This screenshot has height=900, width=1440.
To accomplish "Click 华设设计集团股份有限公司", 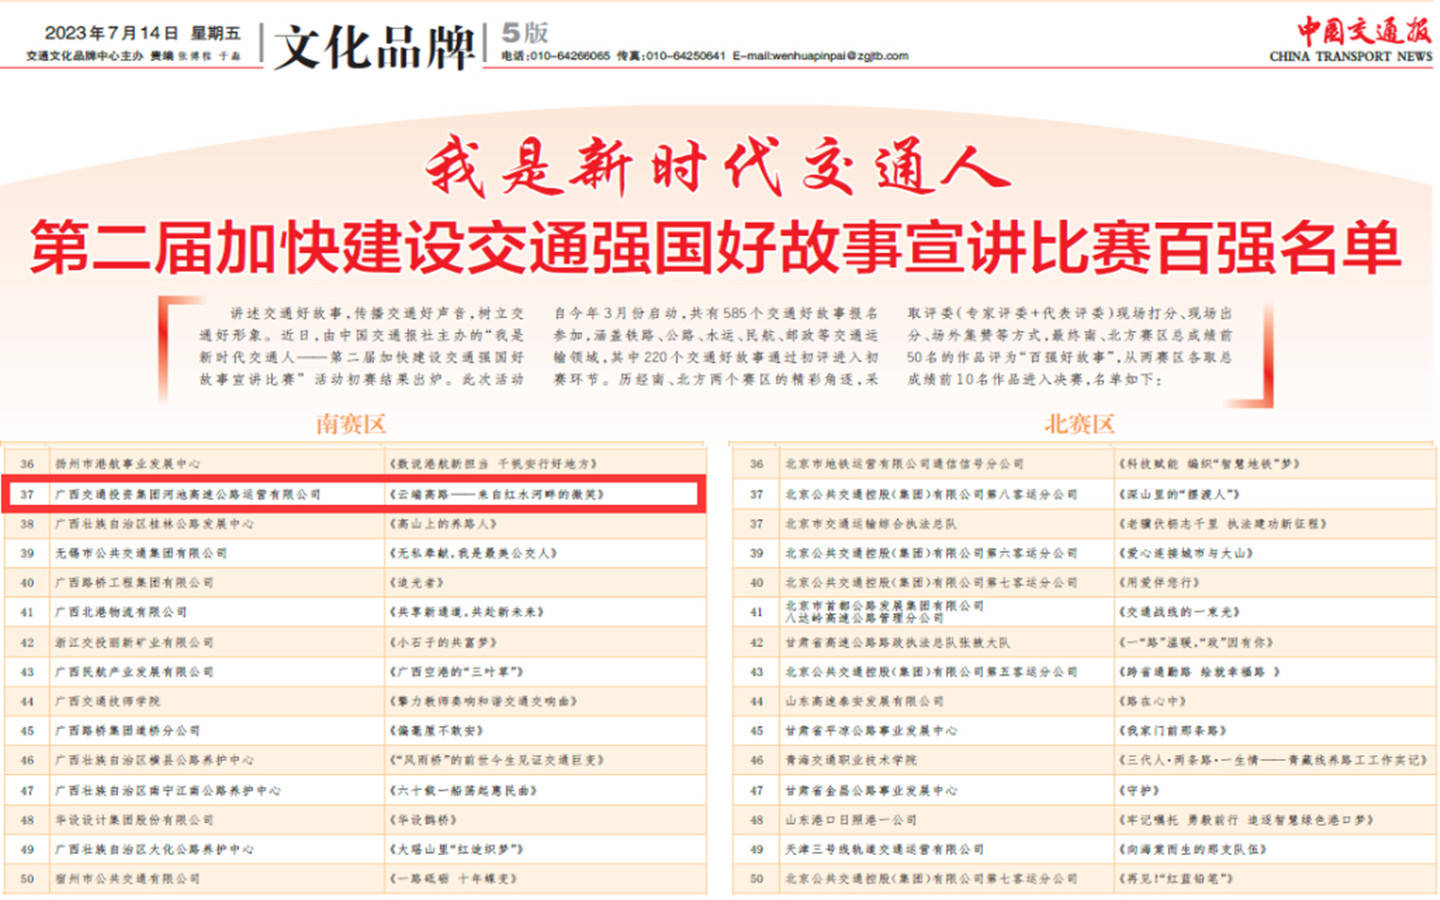I will coord(134,820).
